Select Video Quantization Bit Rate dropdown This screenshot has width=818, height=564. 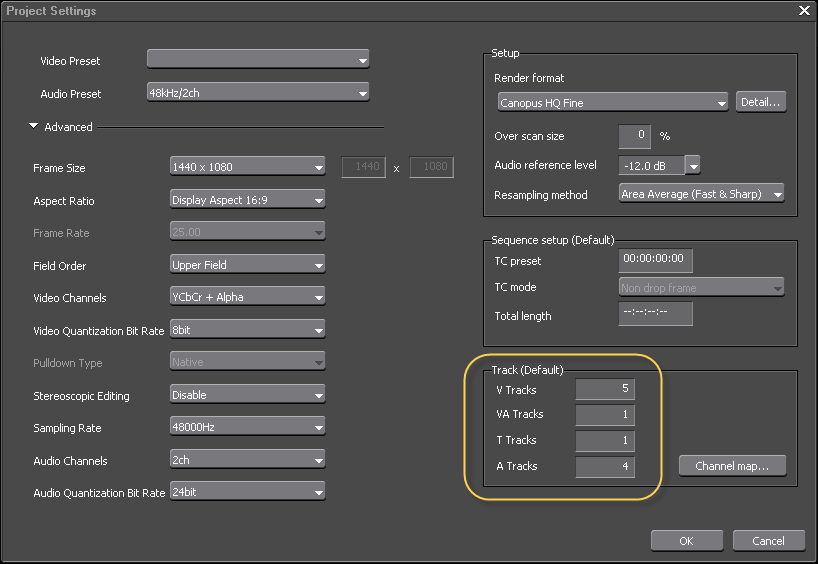[x=248, y=329]
